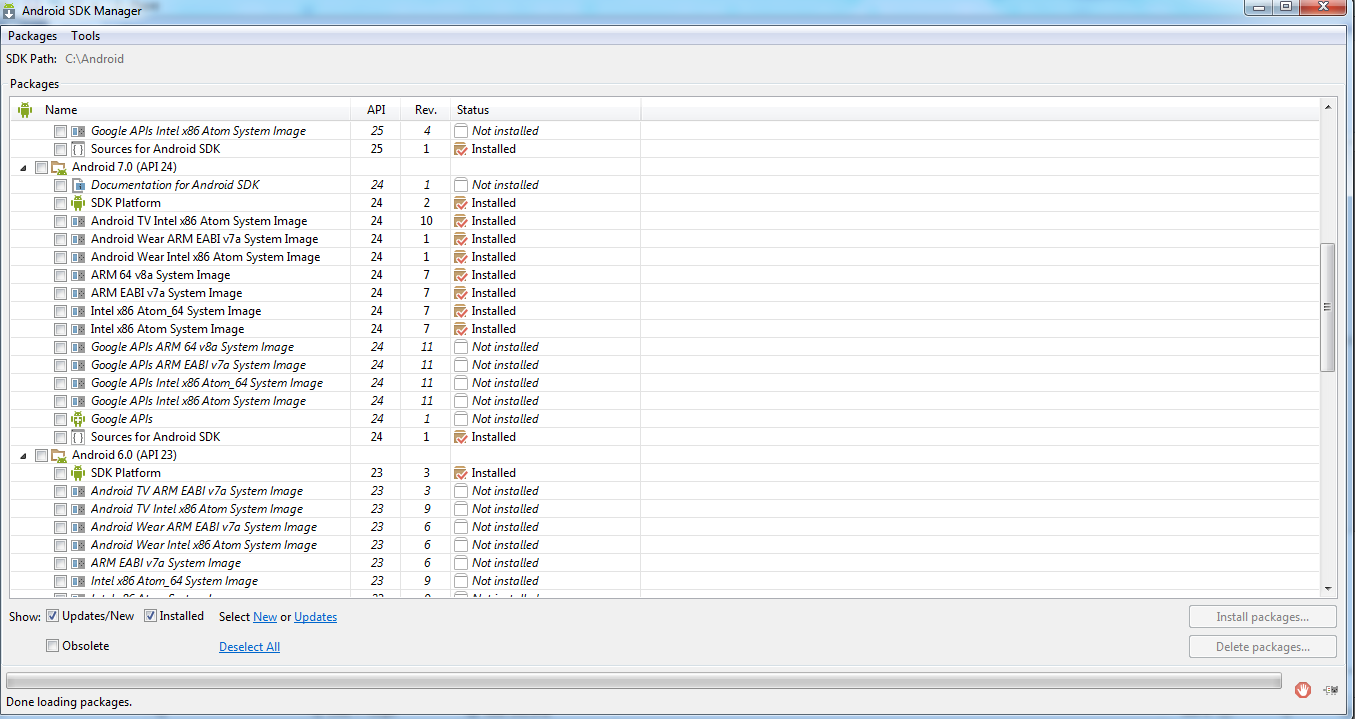Click the Delete packages button
The image size is (1355, 719).
pos(1263,647)
